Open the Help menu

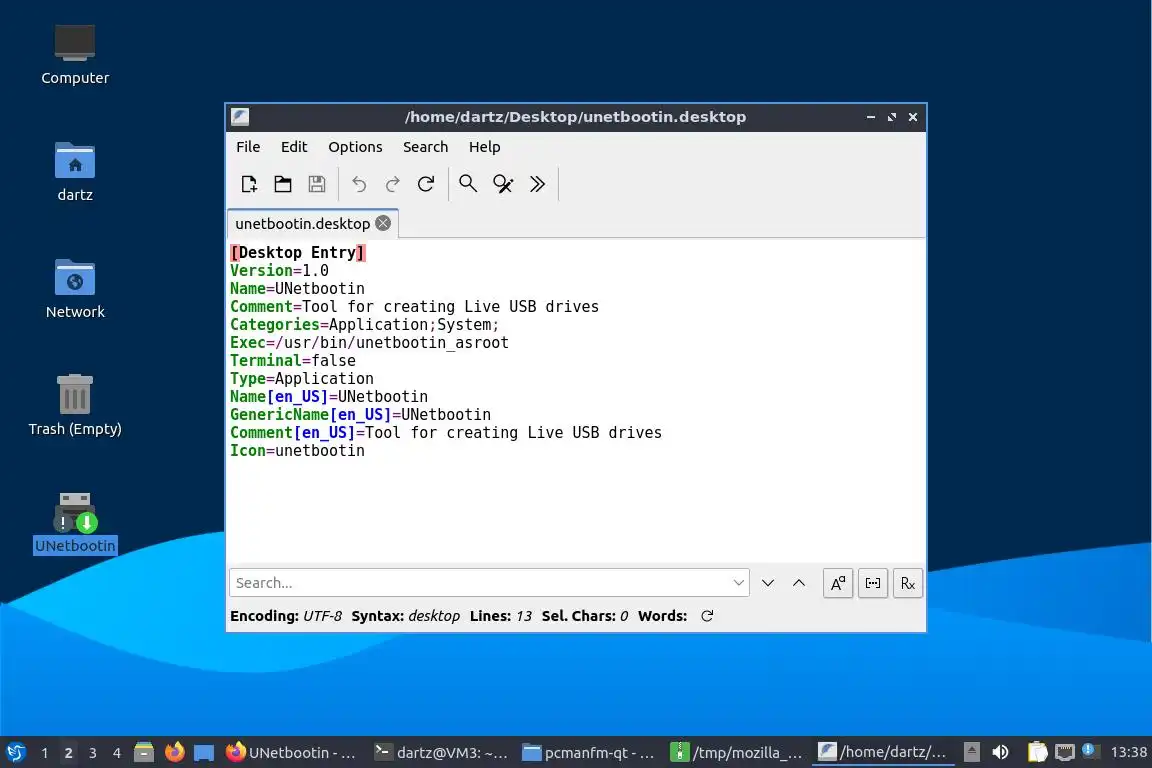(x=484, y=147)
